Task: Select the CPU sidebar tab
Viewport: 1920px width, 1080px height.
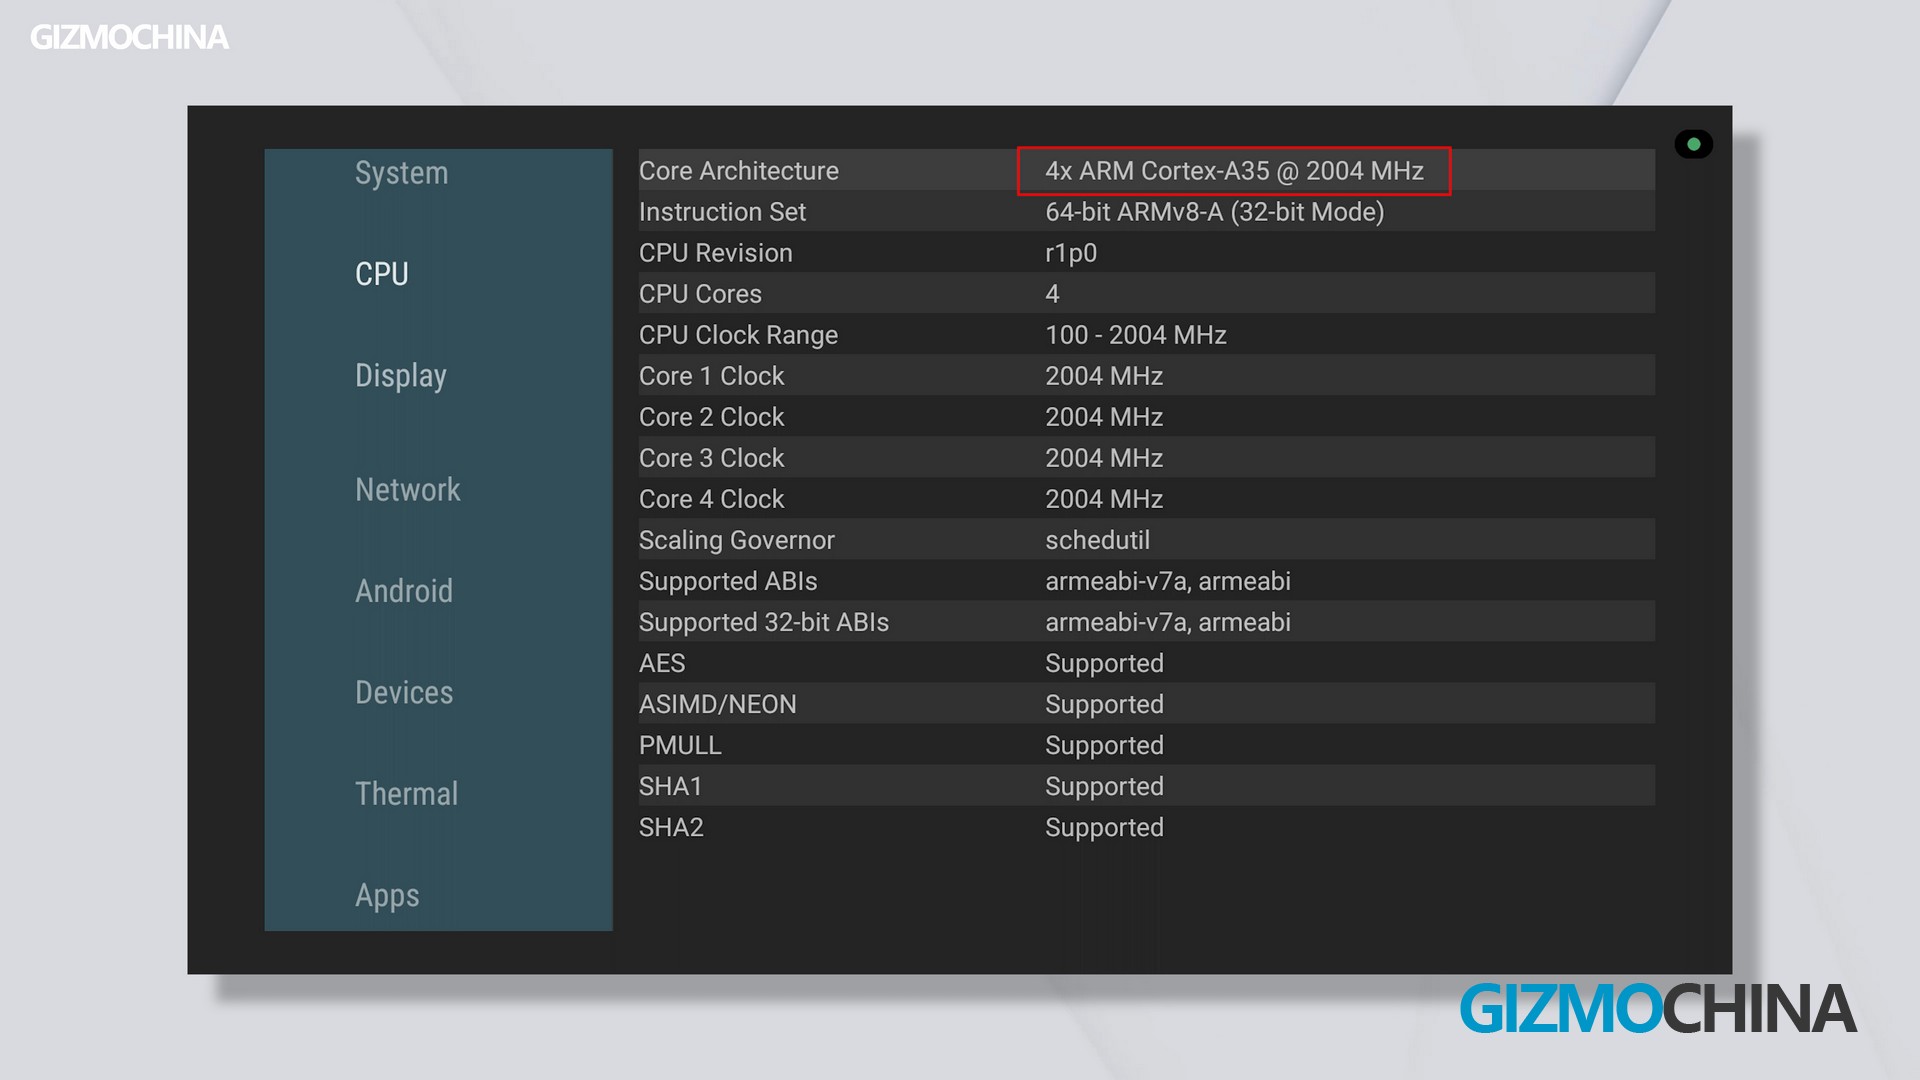Action: click(x=382, y=274)
